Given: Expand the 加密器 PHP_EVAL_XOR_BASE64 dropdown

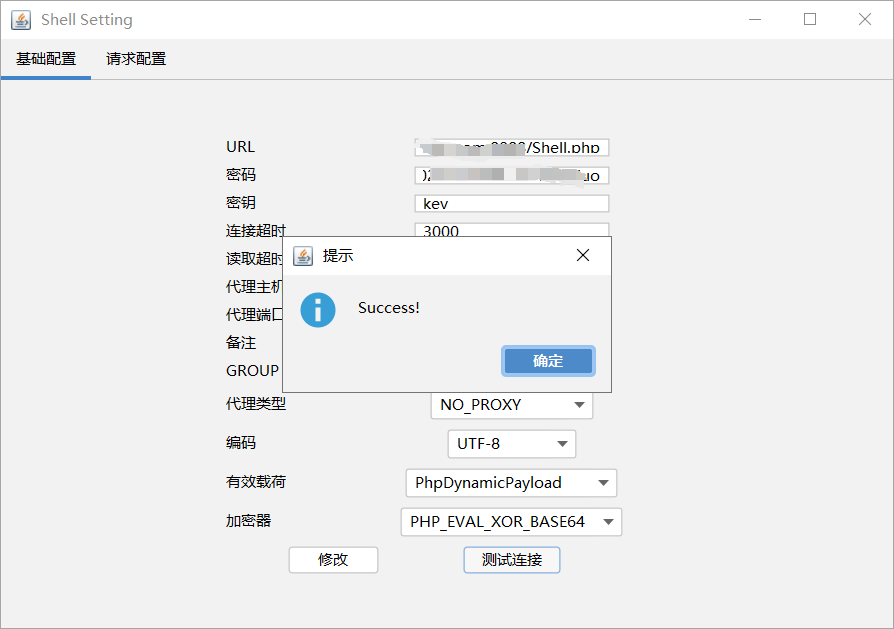Looking at the screenshot, I should pyautogui.click(x=511, y=522).
